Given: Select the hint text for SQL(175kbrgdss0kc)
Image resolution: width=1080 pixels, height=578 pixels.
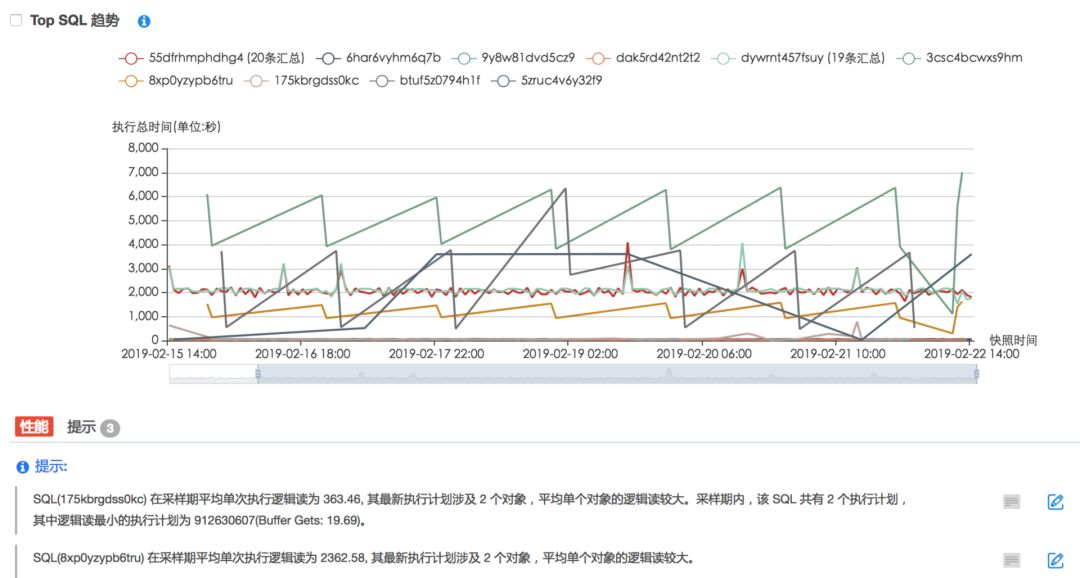Looking at the screenshot, I should (x=470, y=510).
